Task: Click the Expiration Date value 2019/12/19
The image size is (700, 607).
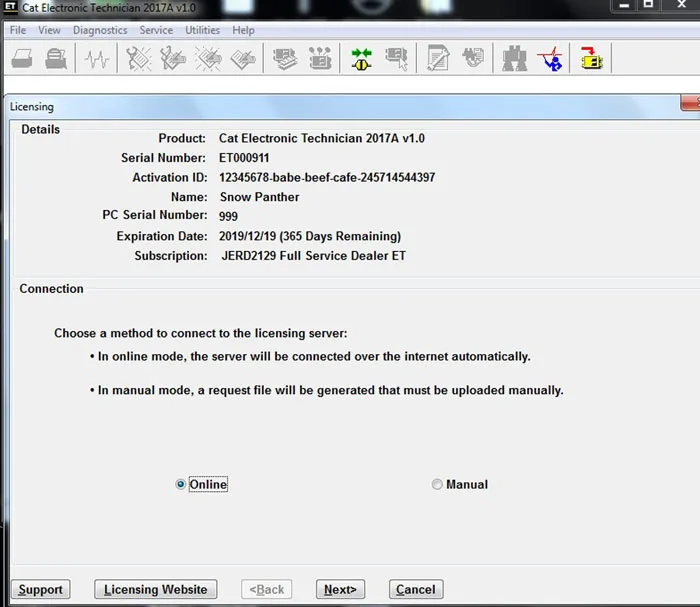Action: tap(247, 236)
